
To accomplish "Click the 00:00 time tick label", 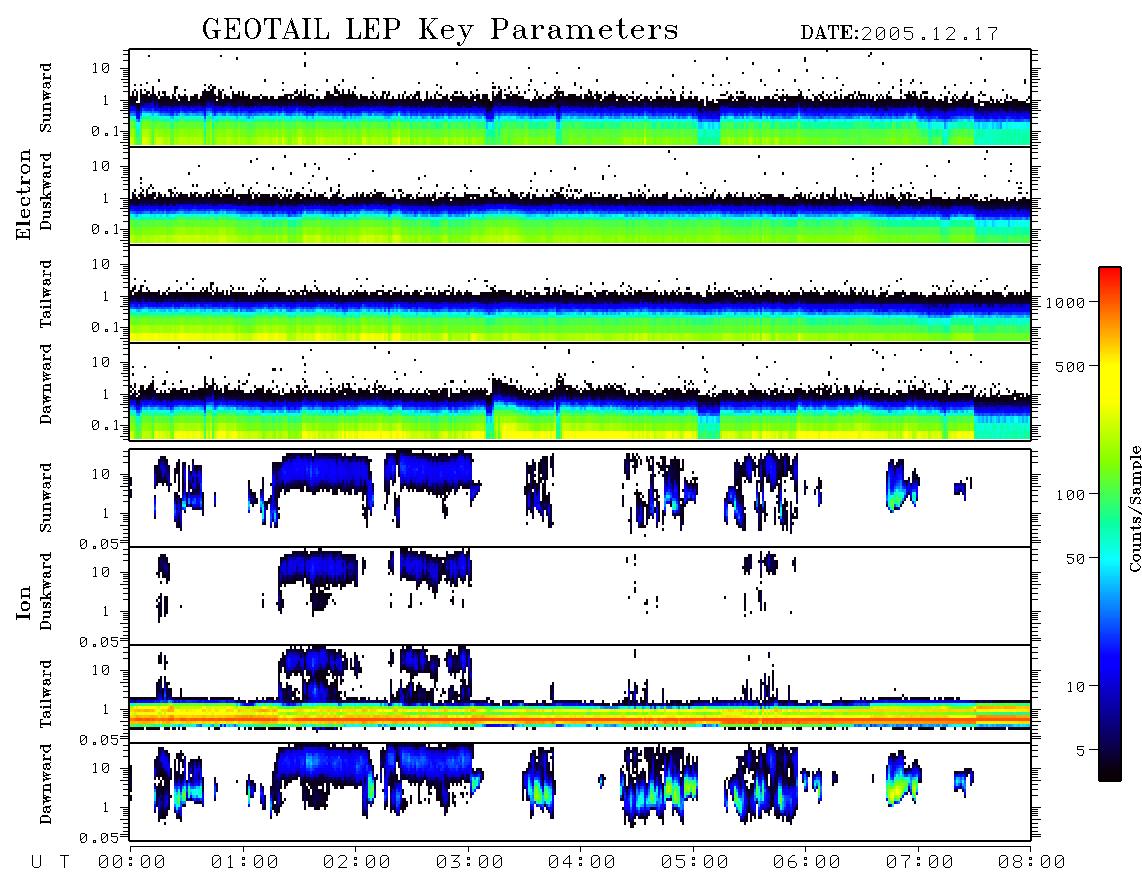I will [132, 862].
